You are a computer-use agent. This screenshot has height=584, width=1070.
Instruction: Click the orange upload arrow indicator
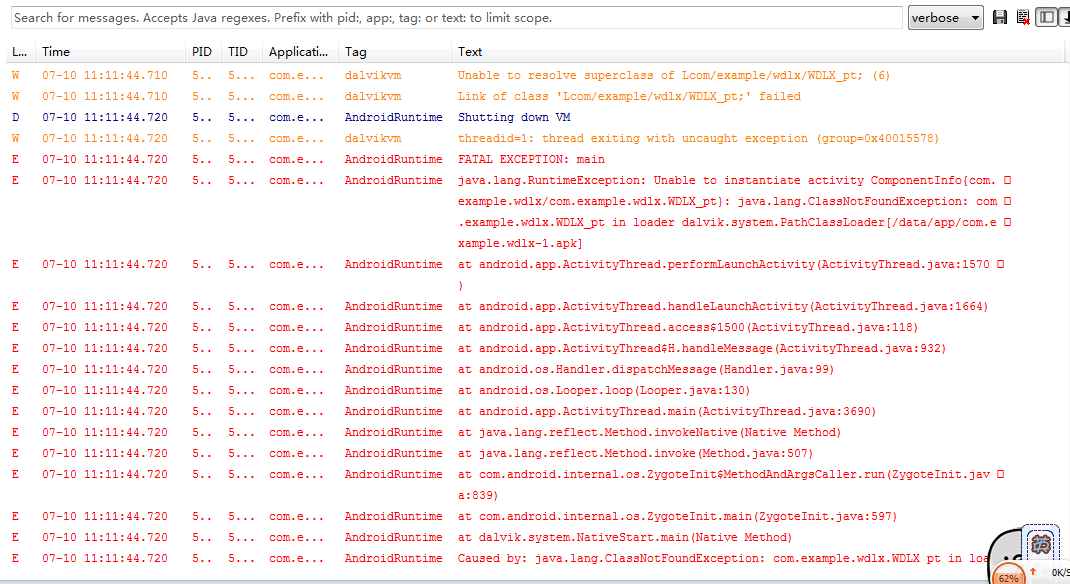pyautogui.click(x=1033, y=571)
